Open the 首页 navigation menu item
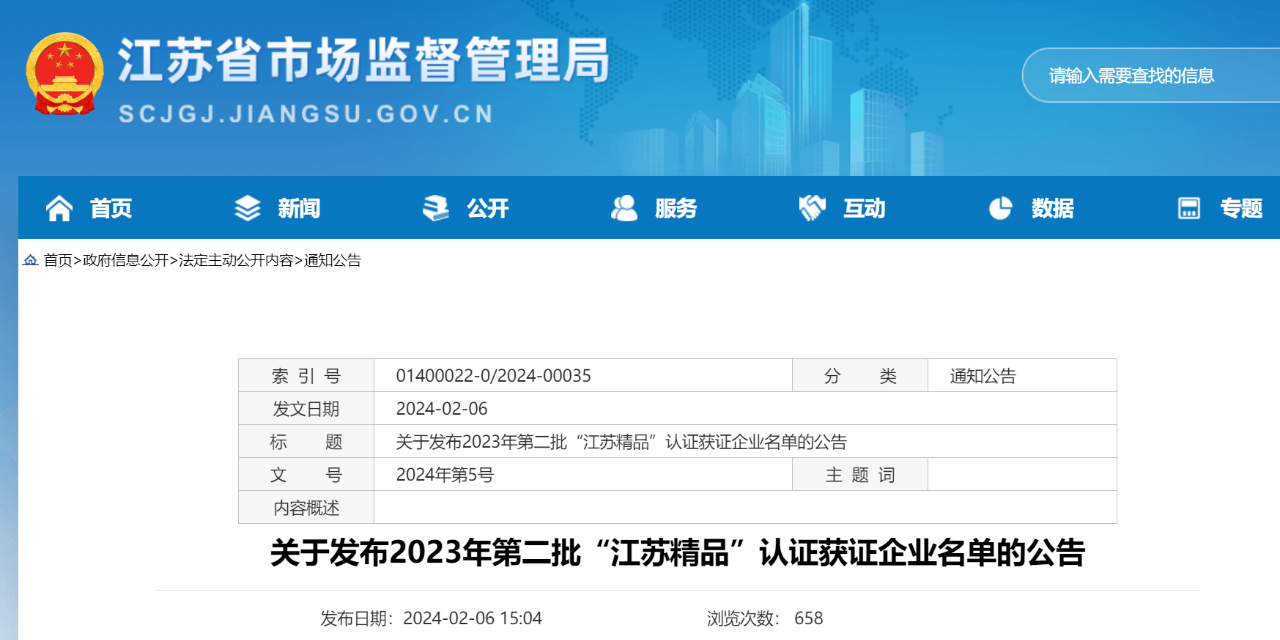 [x=111, y=208]
